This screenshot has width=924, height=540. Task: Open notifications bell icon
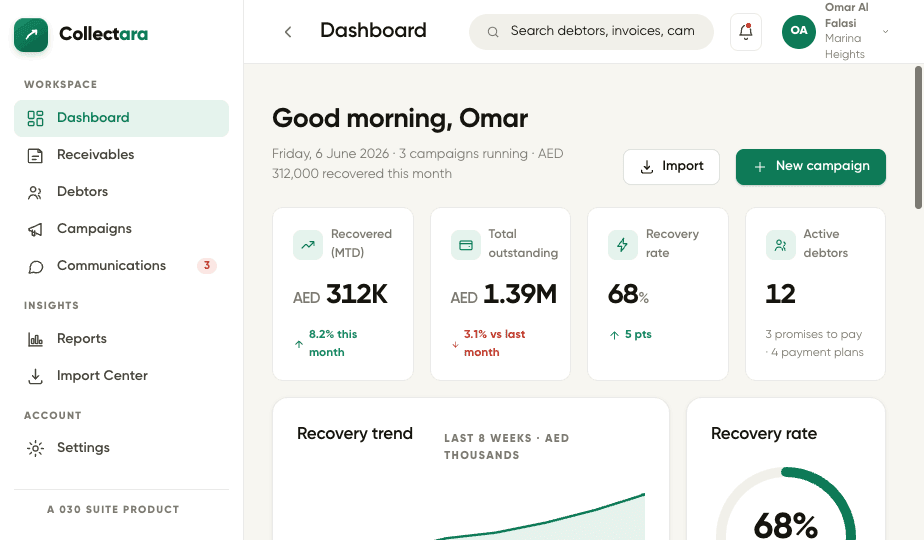coord(745,32)
